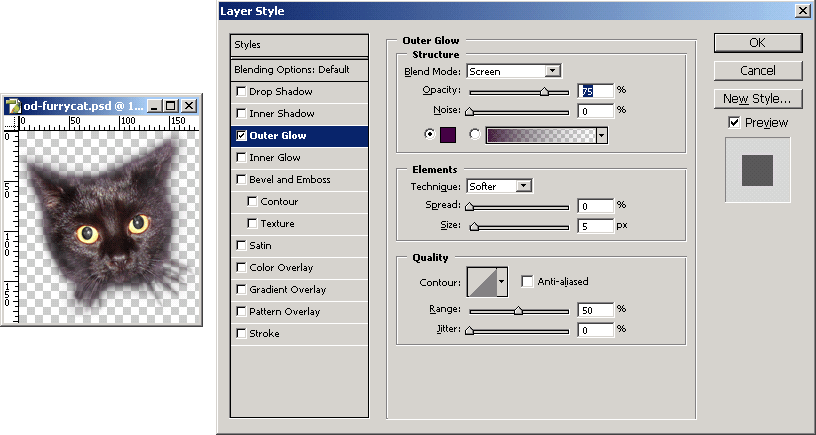816x435 pixels.
Task: Click the style preview thumbnail
Action: [758, 170]
